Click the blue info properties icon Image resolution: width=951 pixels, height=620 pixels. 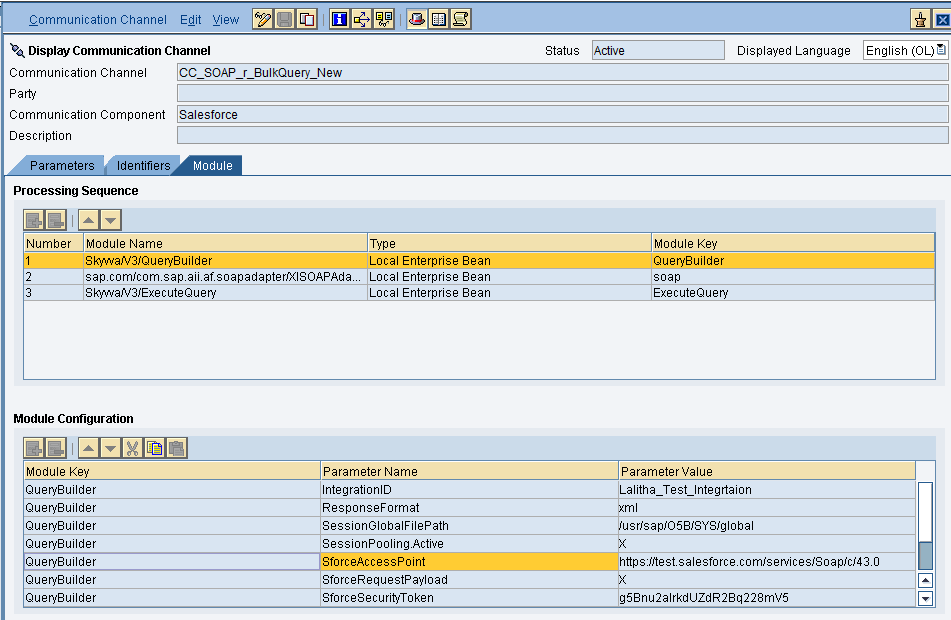(340, 19)
